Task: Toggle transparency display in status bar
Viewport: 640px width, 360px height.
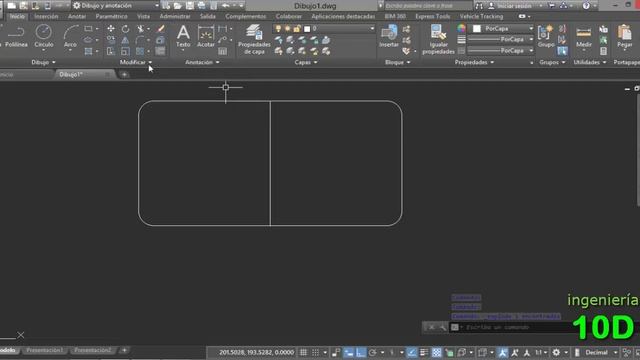Action: click(436, 352)
